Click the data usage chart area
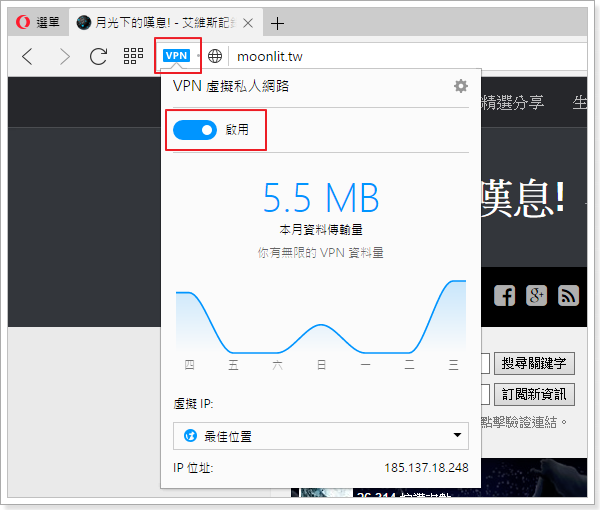This screenshot has width=600, height=510. (321, 317)
